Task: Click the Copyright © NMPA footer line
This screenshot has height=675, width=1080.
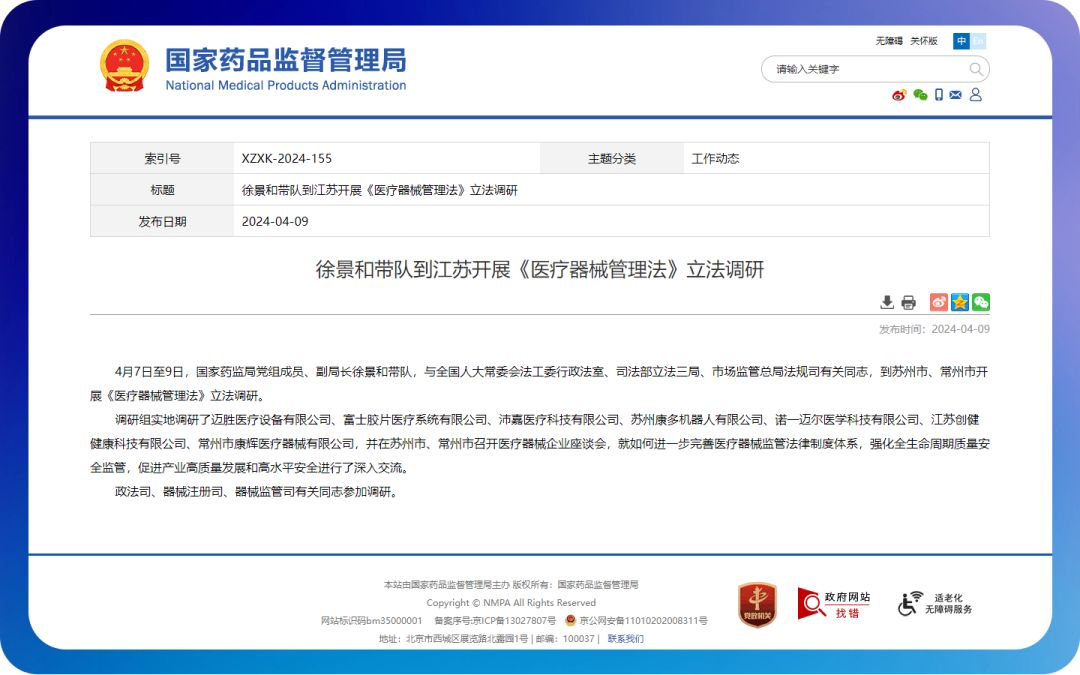Action: tap(510, 603)
